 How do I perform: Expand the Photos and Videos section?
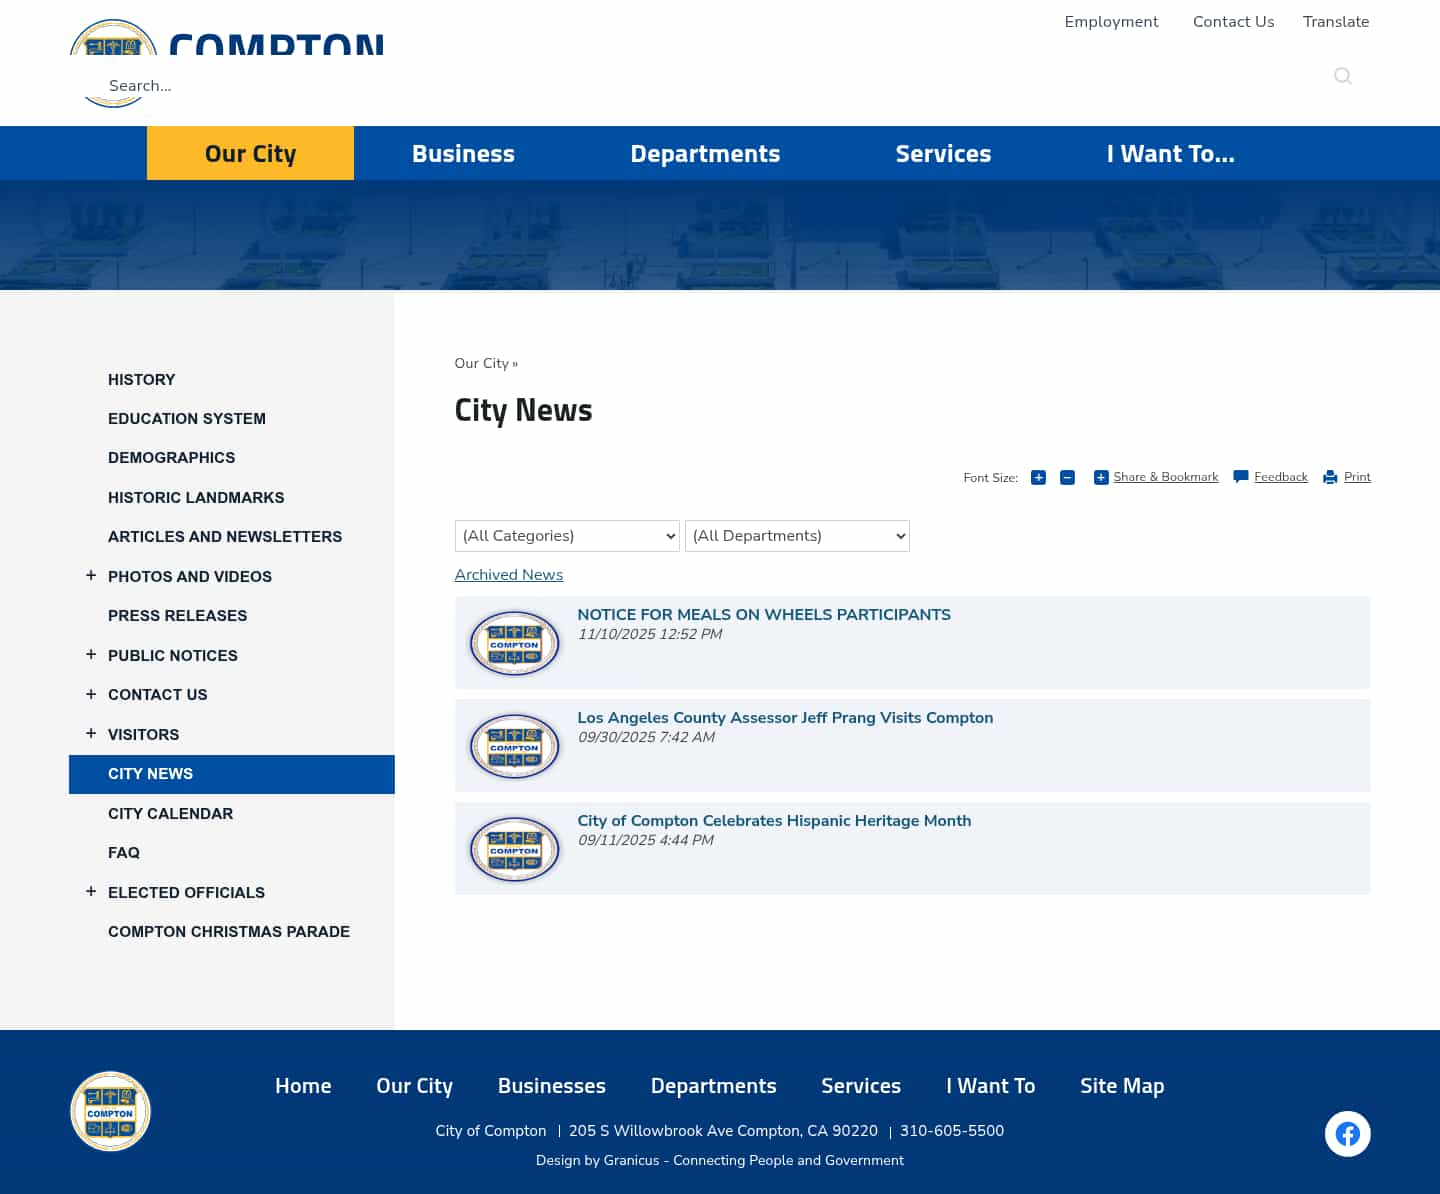(x=91, y=575)
